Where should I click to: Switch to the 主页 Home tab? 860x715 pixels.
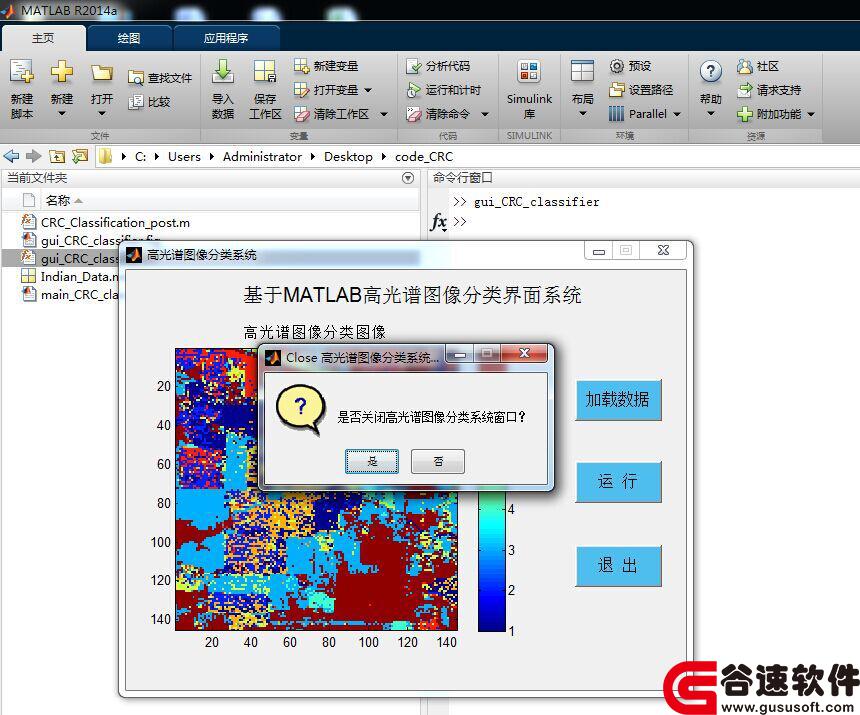click(x=43, y=38)
